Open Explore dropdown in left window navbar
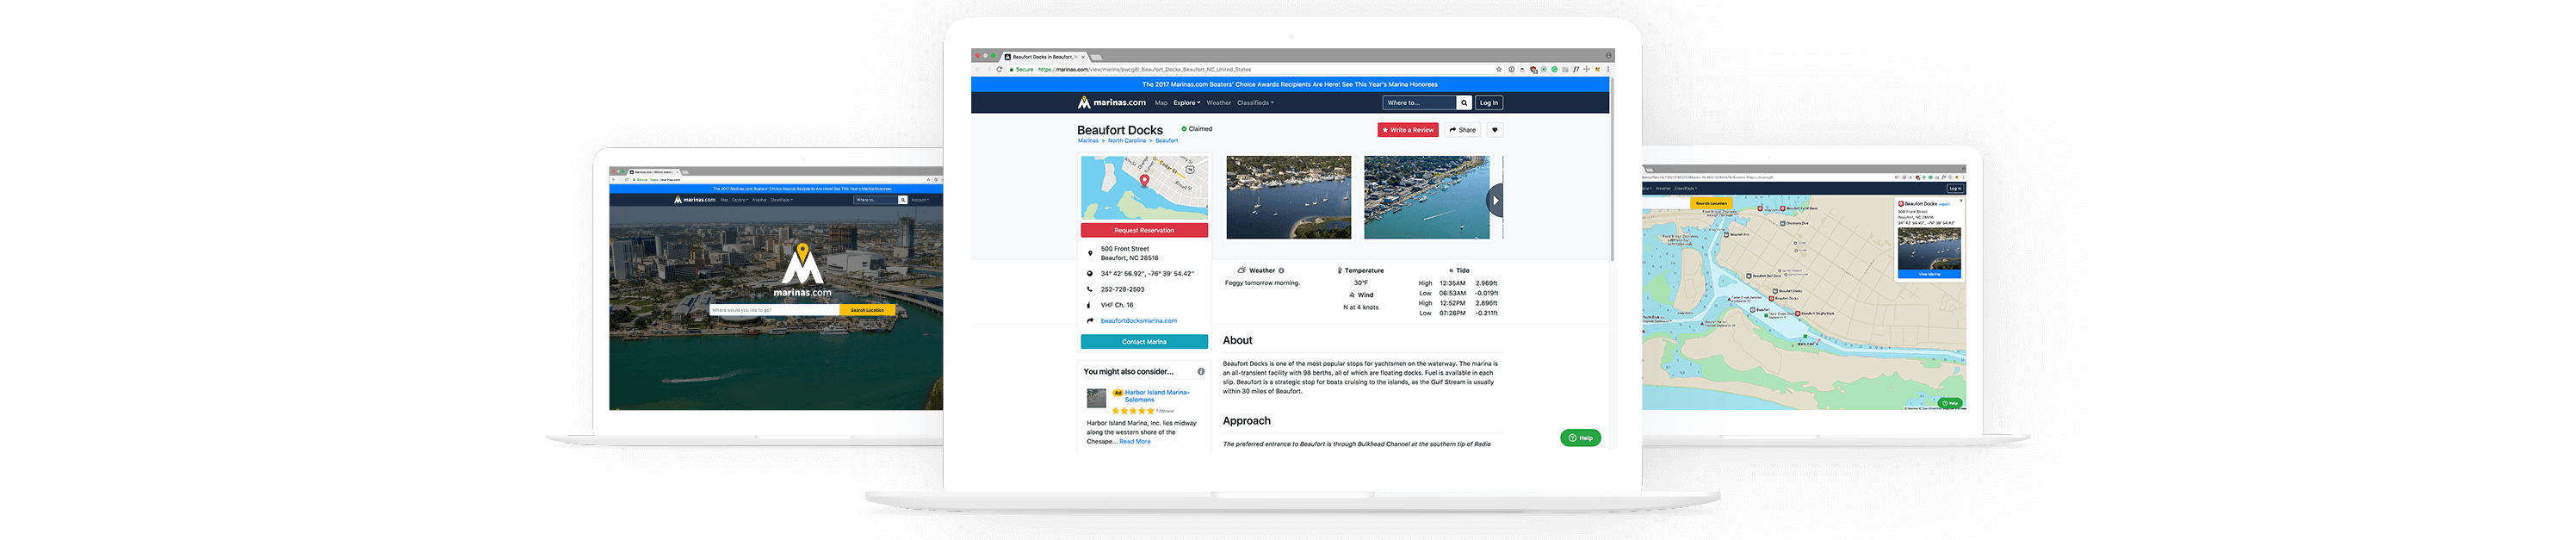 (739, 200)
